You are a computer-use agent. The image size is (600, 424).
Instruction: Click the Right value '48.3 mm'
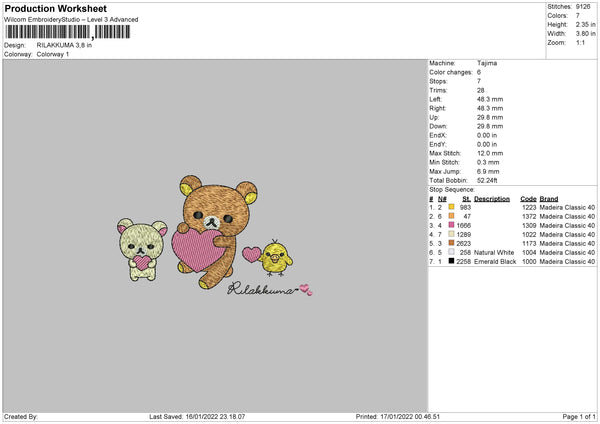[x=490, y=108]
